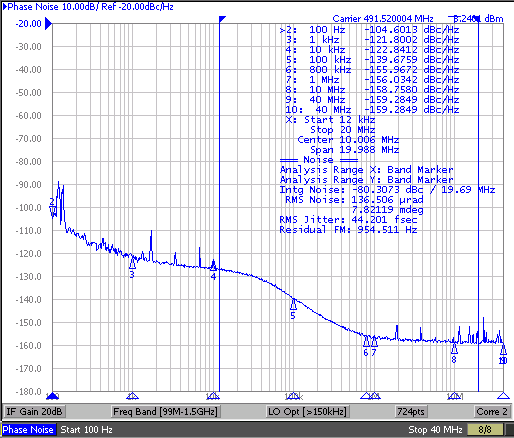Click Freq Band [99M-1.5GHz] status box
This screenshot has width=514, height=438.
pos(165,412)
